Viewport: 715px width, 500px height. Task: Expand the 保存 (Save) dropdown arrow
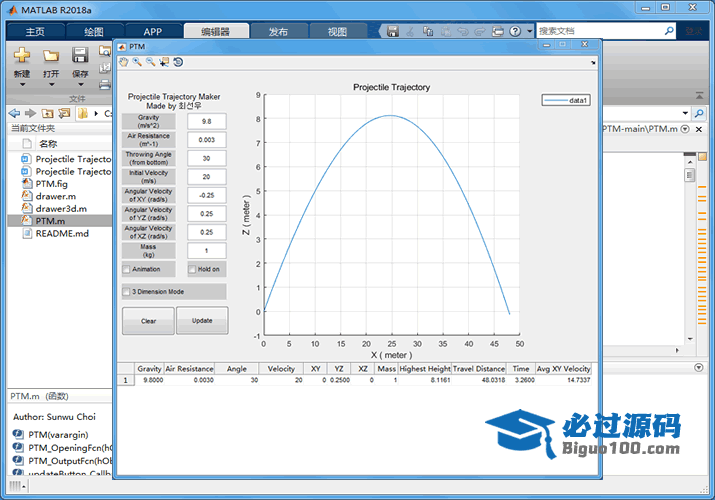[x=79, y=83]
